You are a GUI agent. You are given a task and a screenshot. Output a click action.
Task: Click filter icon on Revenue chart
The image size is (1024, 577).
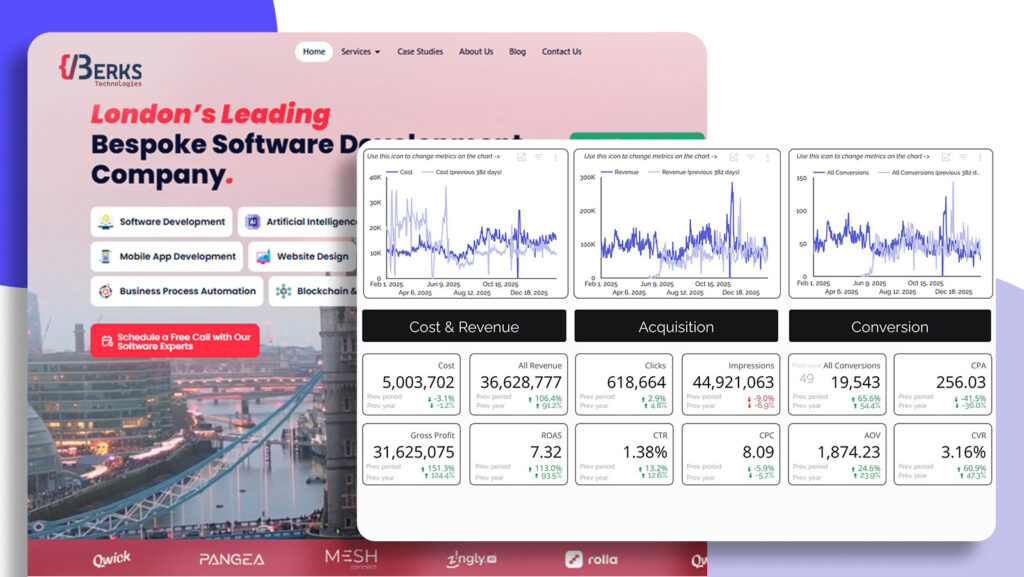click(x=751, y=157)
